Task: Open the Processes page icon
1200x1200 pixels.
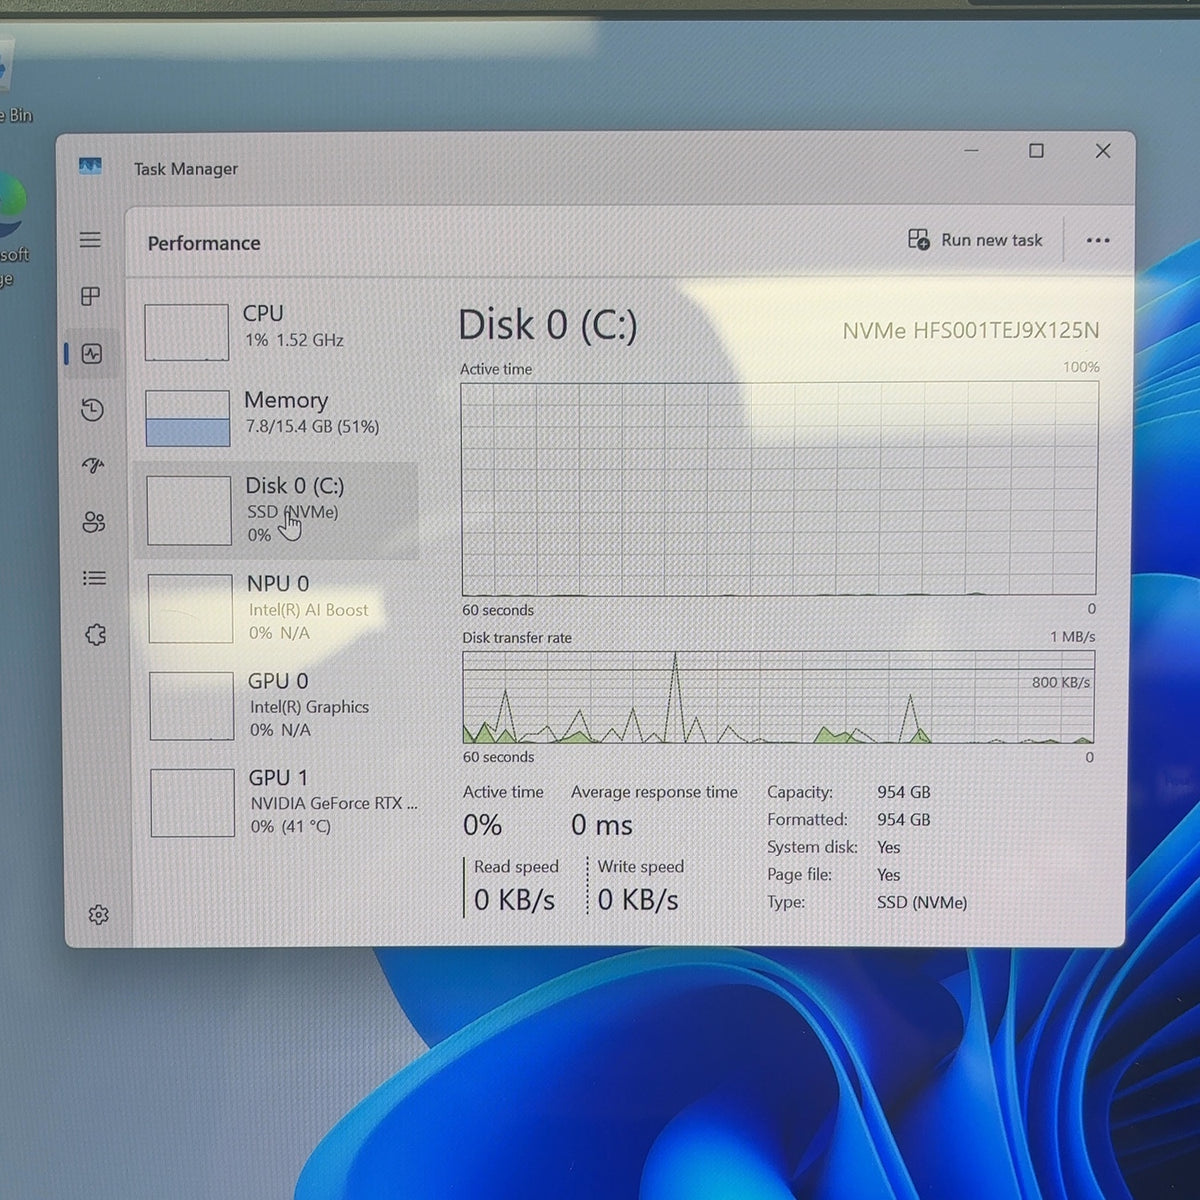Action: pyautogui.click(x=91, y=296)
